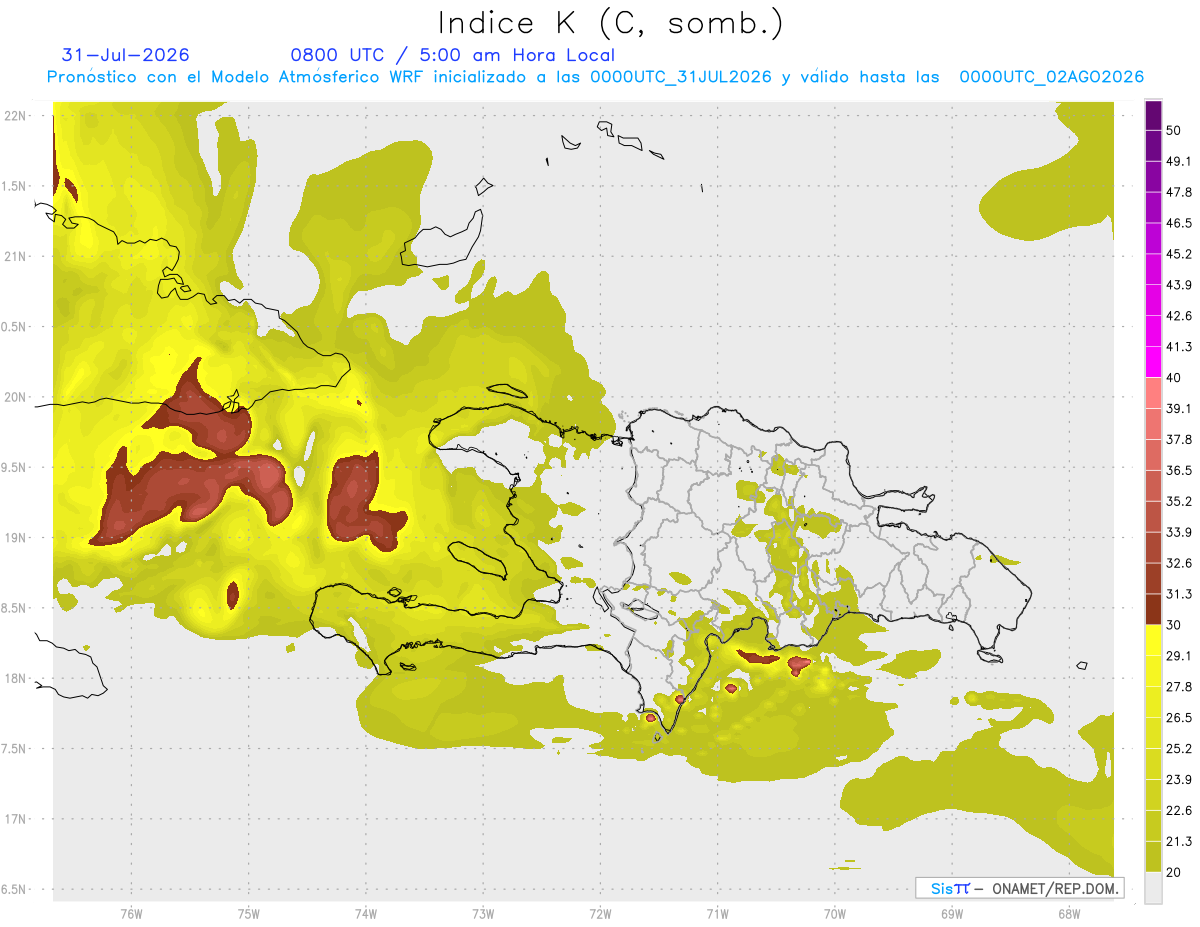Image resolution: width=1200 pixels, height=927 pixels.
Task: Click the "Indice K (C, somb.)" map title
Action: [x=610, y=22]
